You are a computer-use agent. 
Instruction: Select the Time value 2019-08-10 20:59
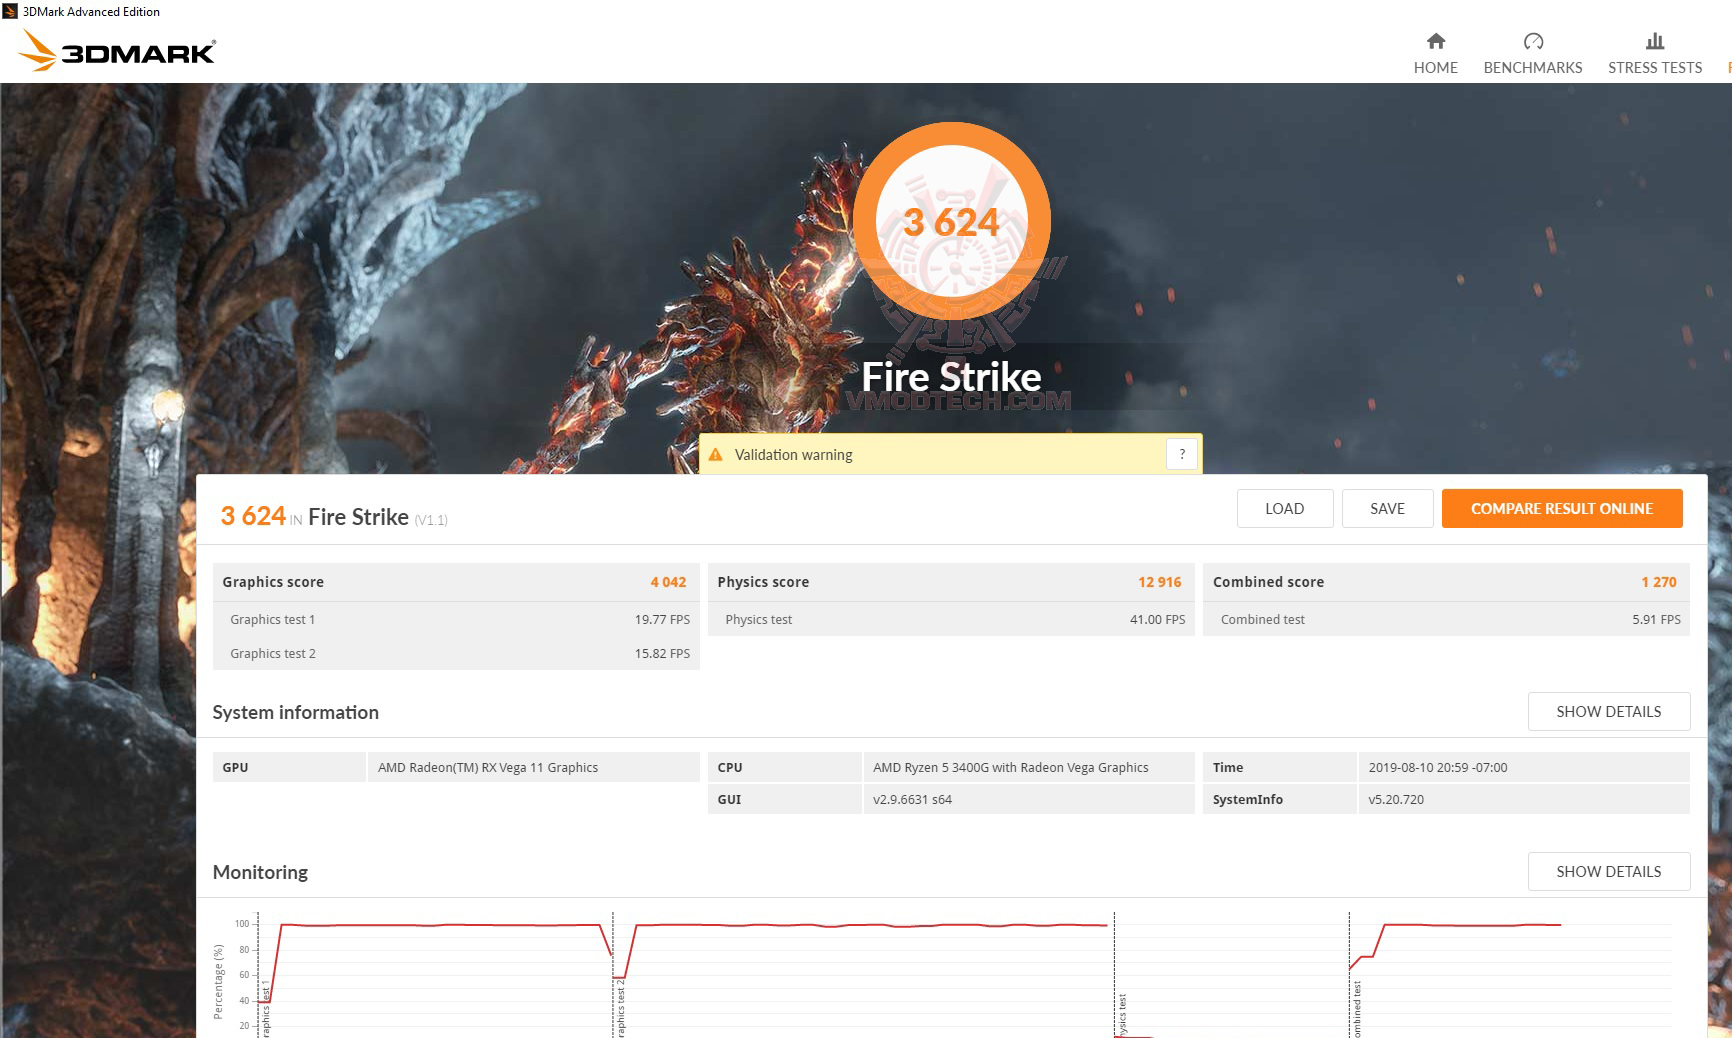(x=1438, y=768)
